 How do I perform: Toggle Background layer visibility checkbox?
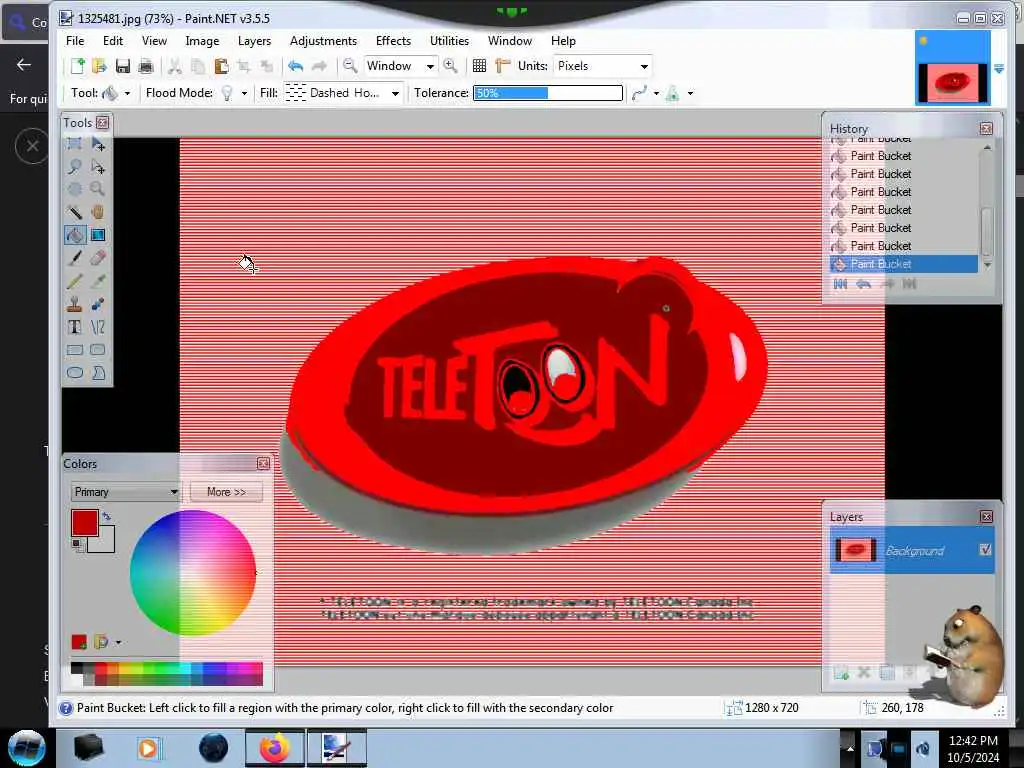(985, 550)
